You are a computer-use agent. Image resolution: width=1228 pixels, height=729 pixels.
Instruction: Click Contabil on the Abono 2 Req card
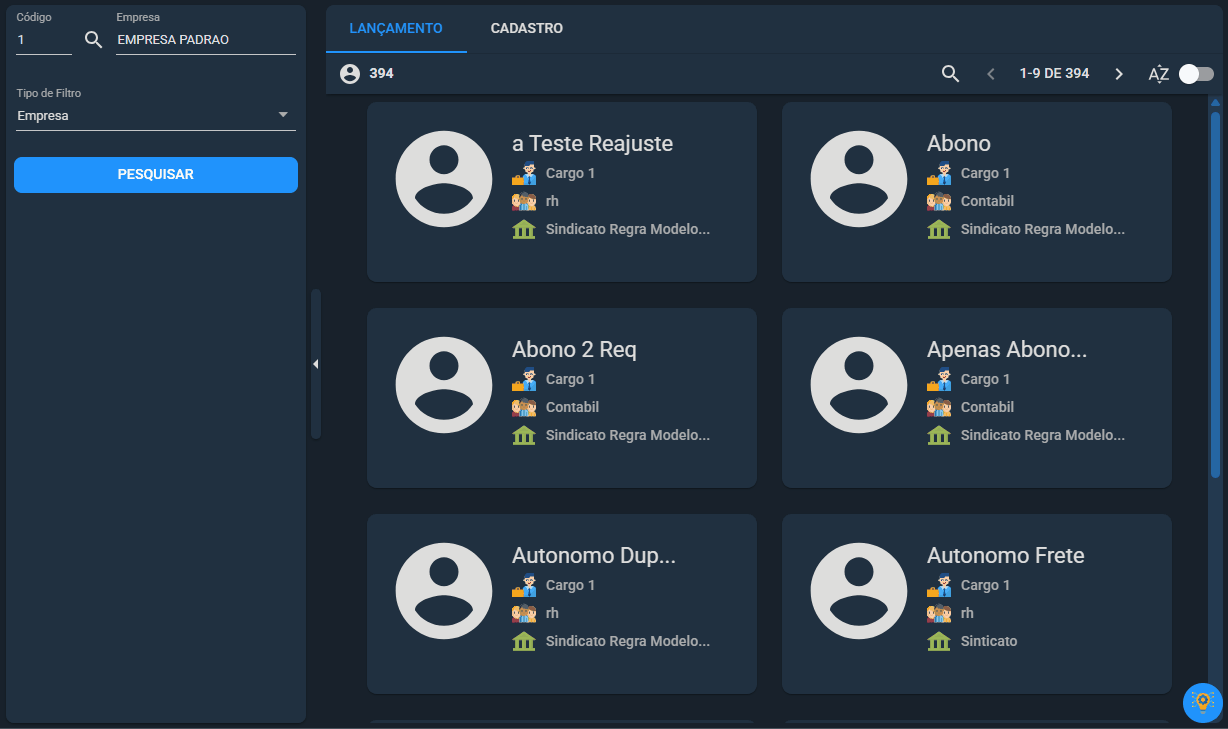pos(572,407)
